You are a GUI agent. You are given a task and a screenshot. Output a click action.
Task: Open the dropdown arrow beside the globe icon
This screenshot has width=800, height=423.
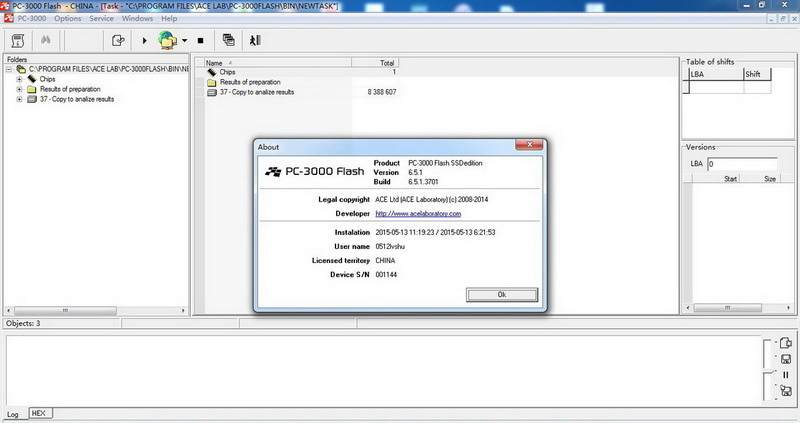pos(184,40)
